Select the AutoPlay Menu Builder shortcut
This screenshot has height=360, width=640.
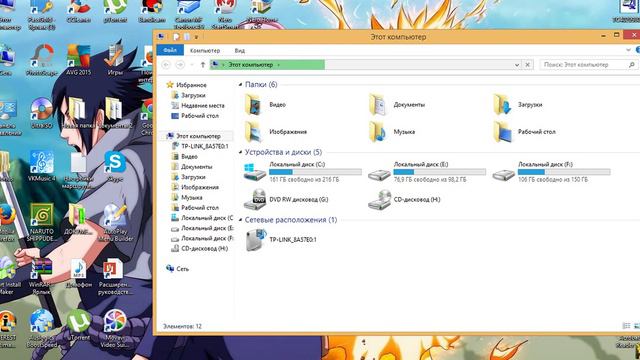[x=115, y=222]
